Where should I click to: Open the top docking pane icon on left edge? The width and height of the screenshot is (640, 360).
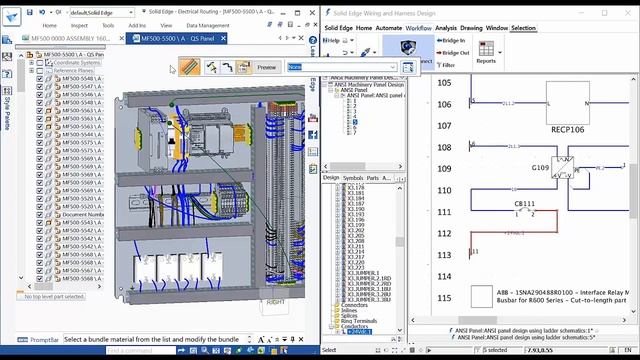tap(7, 40)
